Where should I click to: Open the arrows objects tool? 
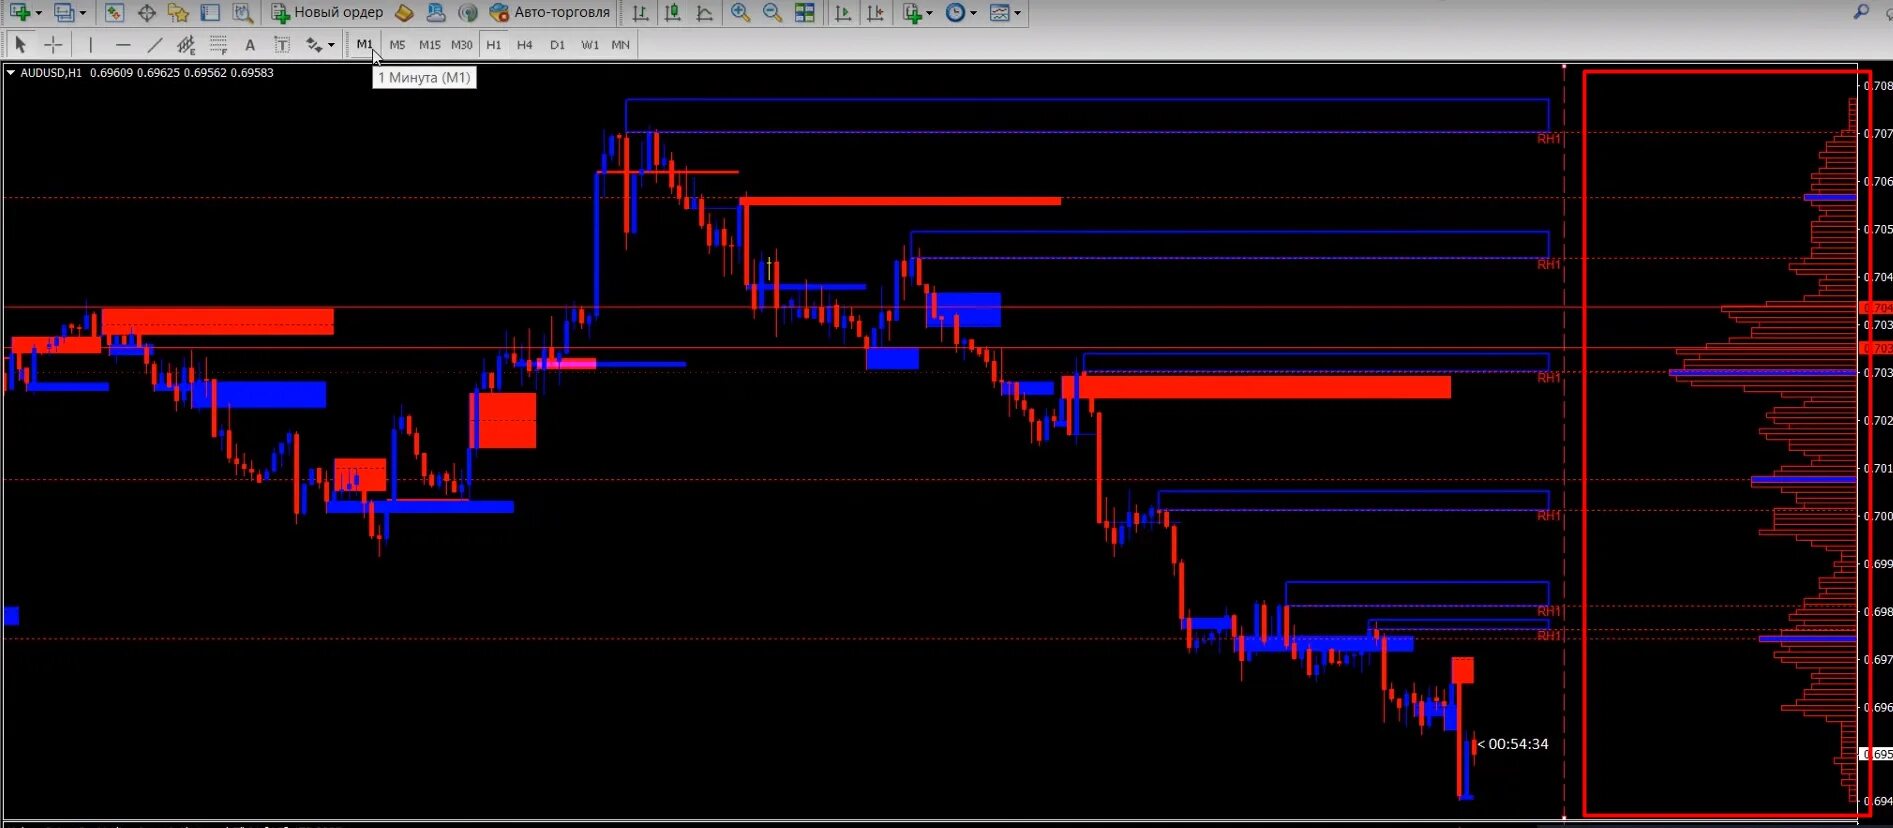(314, 45)
